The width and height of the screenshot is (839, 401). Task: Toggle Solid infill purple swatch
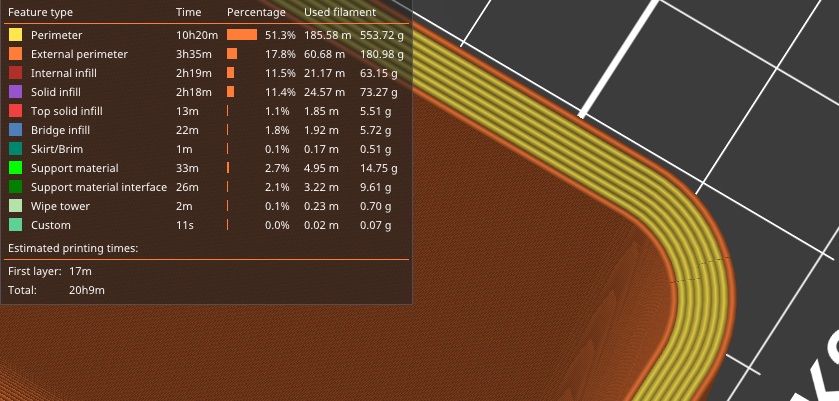(x=16, y=92)
